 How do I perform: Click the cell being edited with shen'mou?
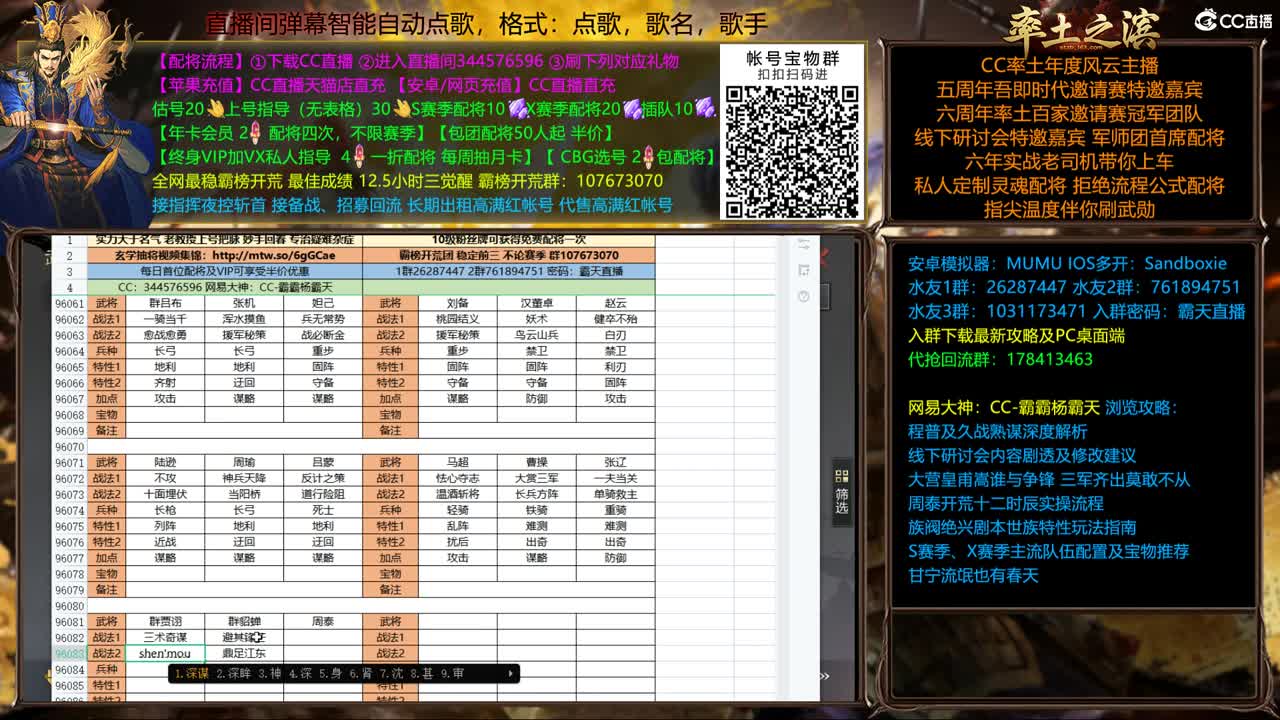[165, 653]
